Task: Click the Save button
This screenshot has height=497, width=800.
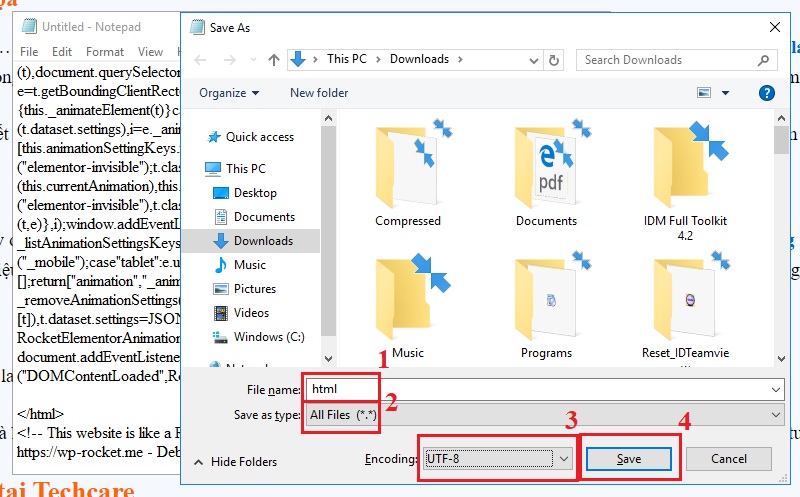Action: point(629,459)
